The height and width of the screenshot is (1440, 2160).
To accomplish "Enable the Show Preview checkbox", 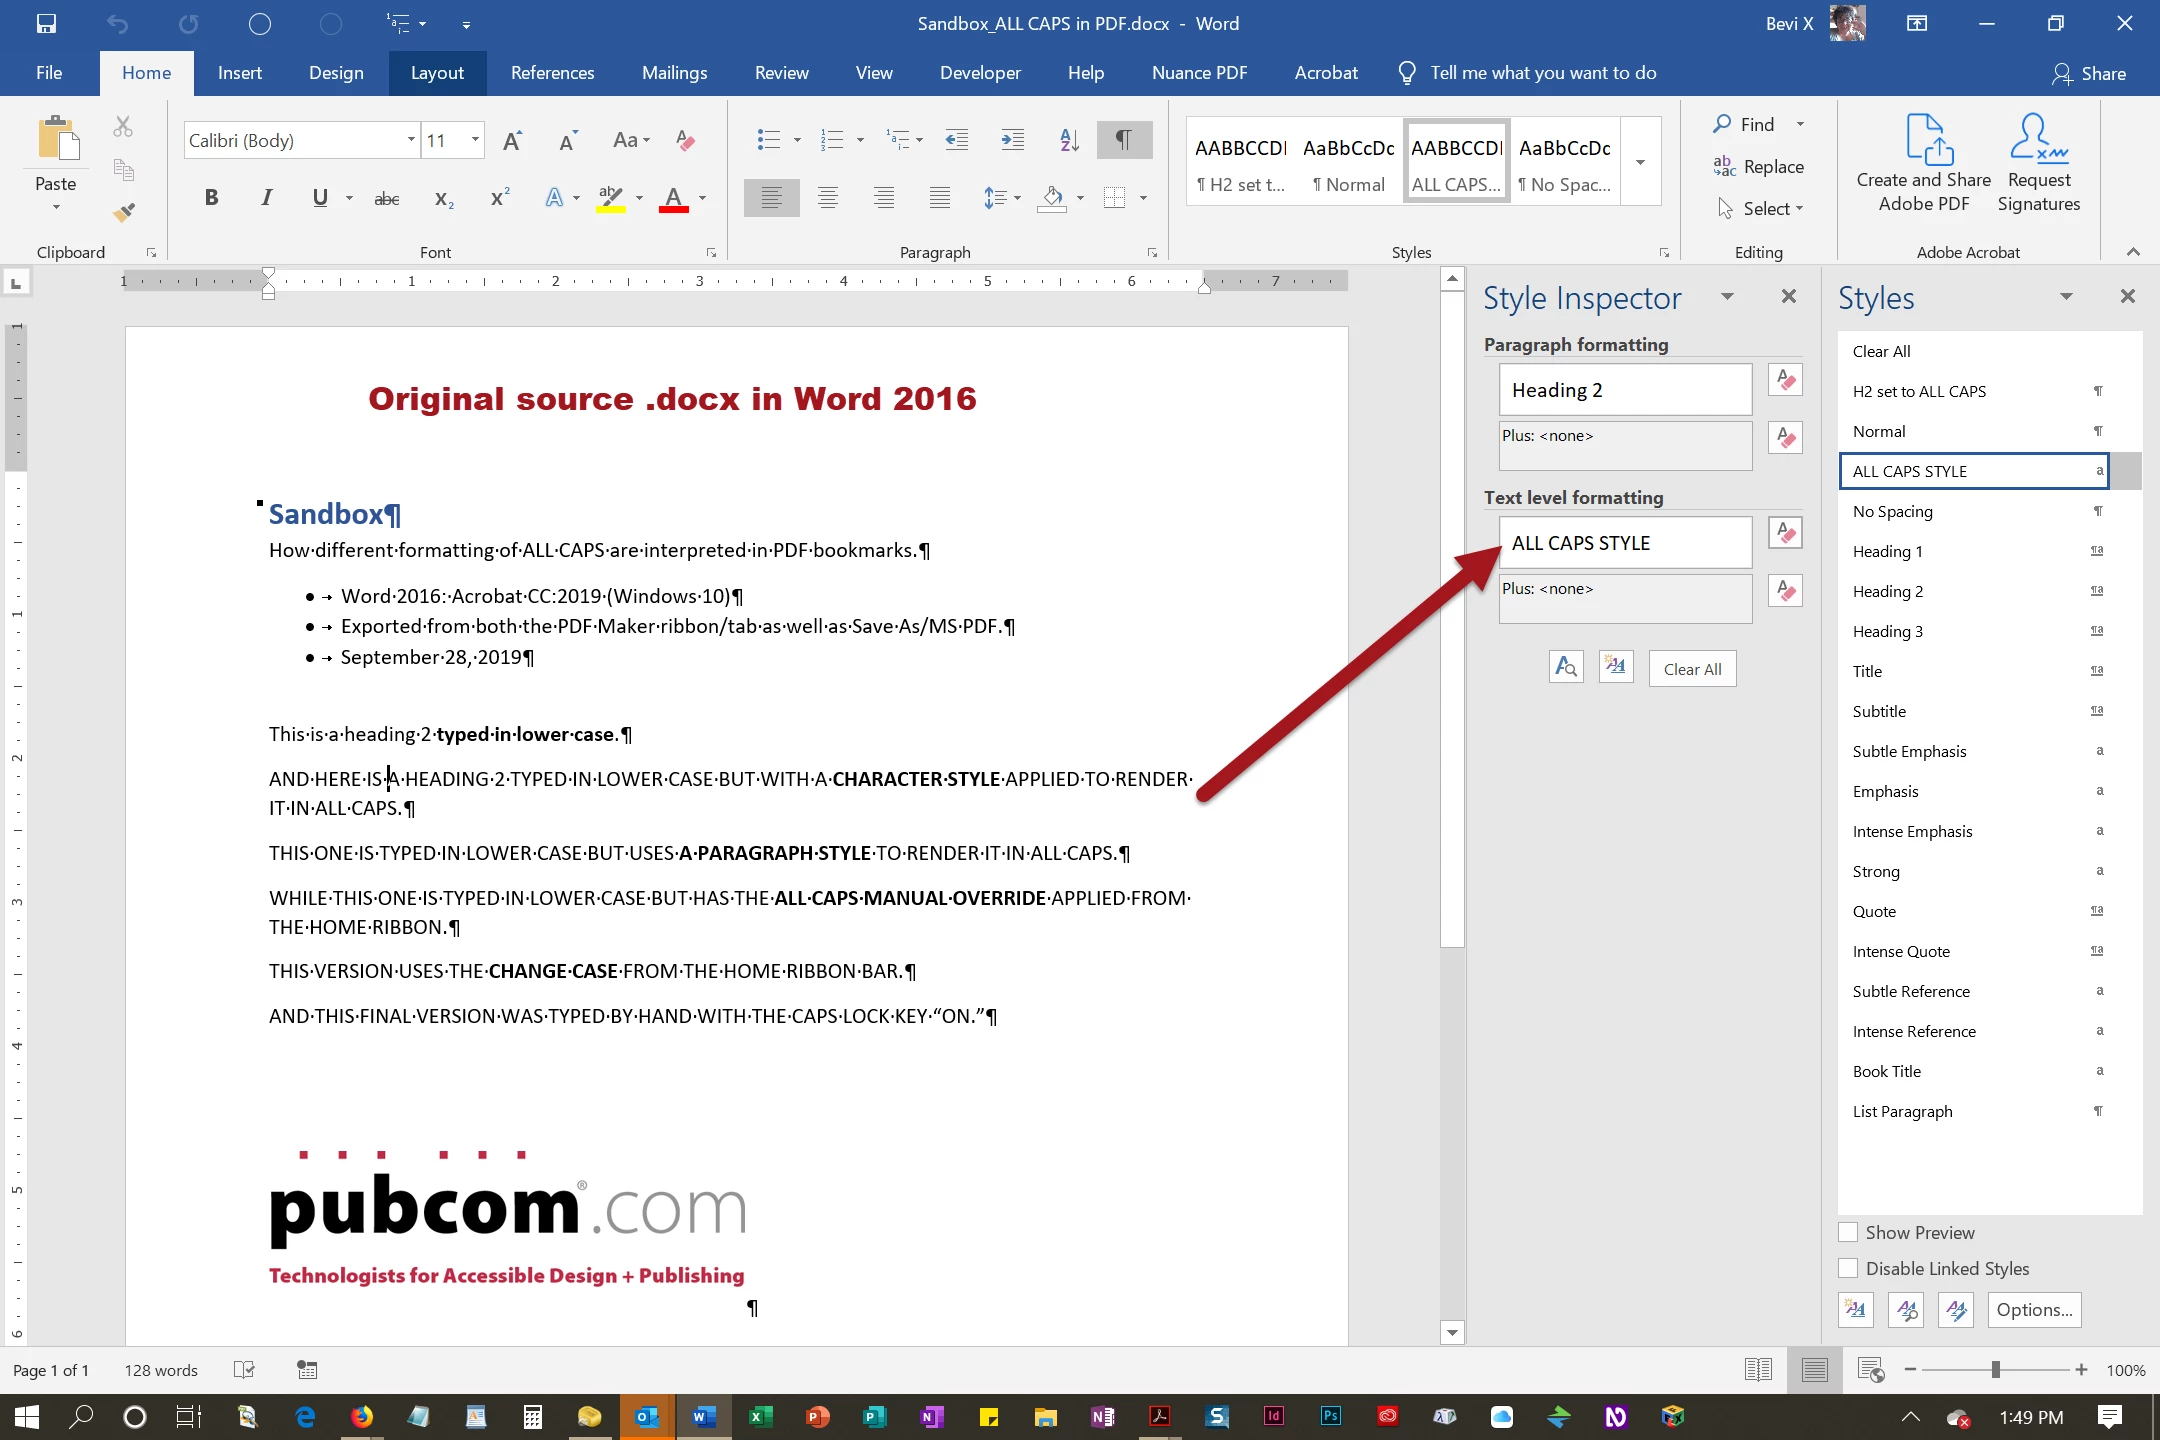I will (x=1849, y=1232).
